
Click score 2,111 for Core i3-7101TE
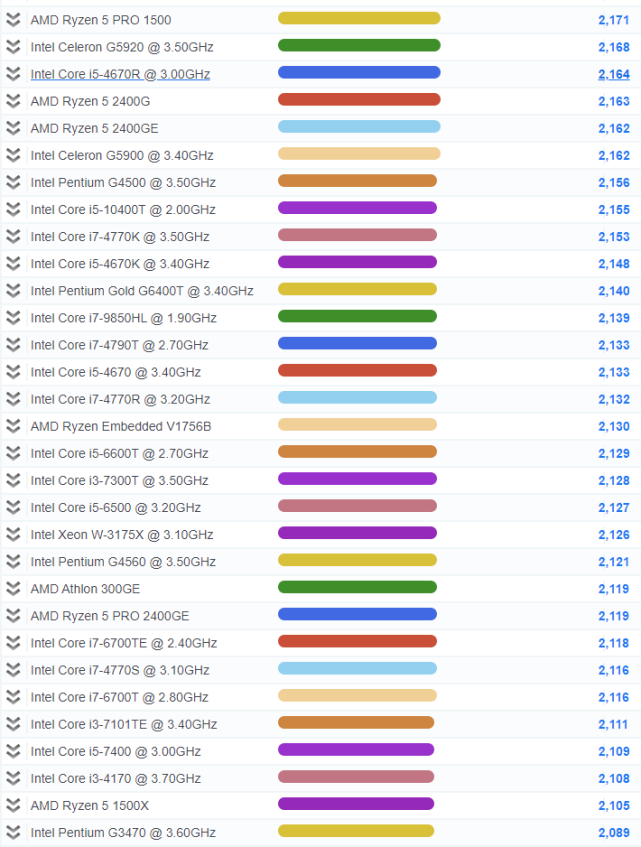point(613,724)
